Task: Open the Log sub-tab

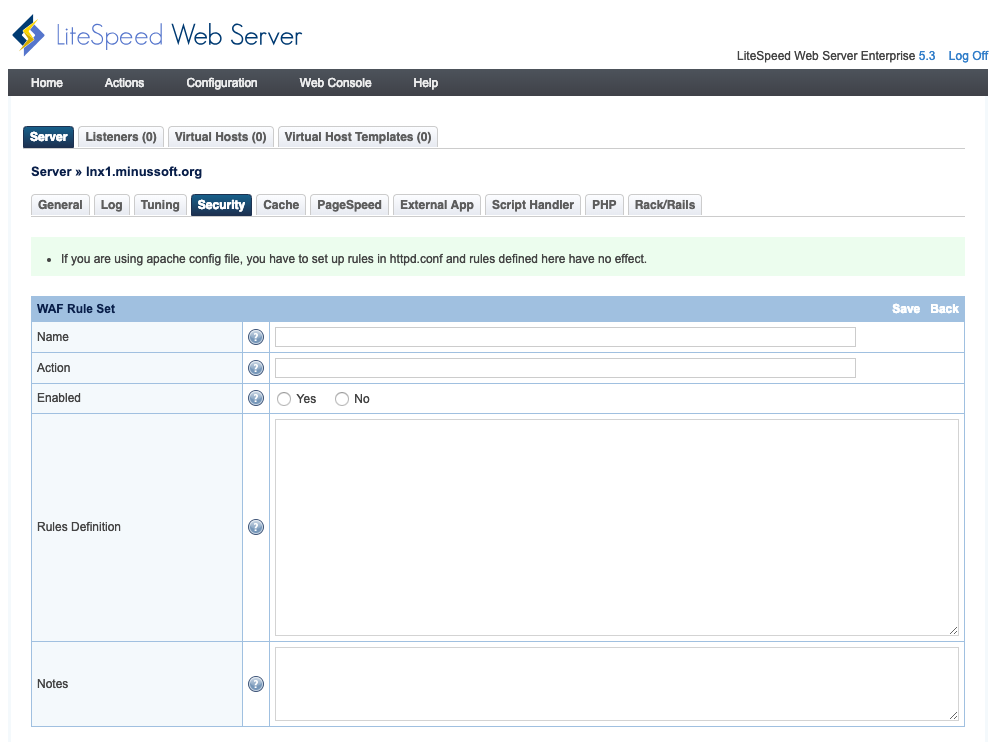Action: coord(111,205)
